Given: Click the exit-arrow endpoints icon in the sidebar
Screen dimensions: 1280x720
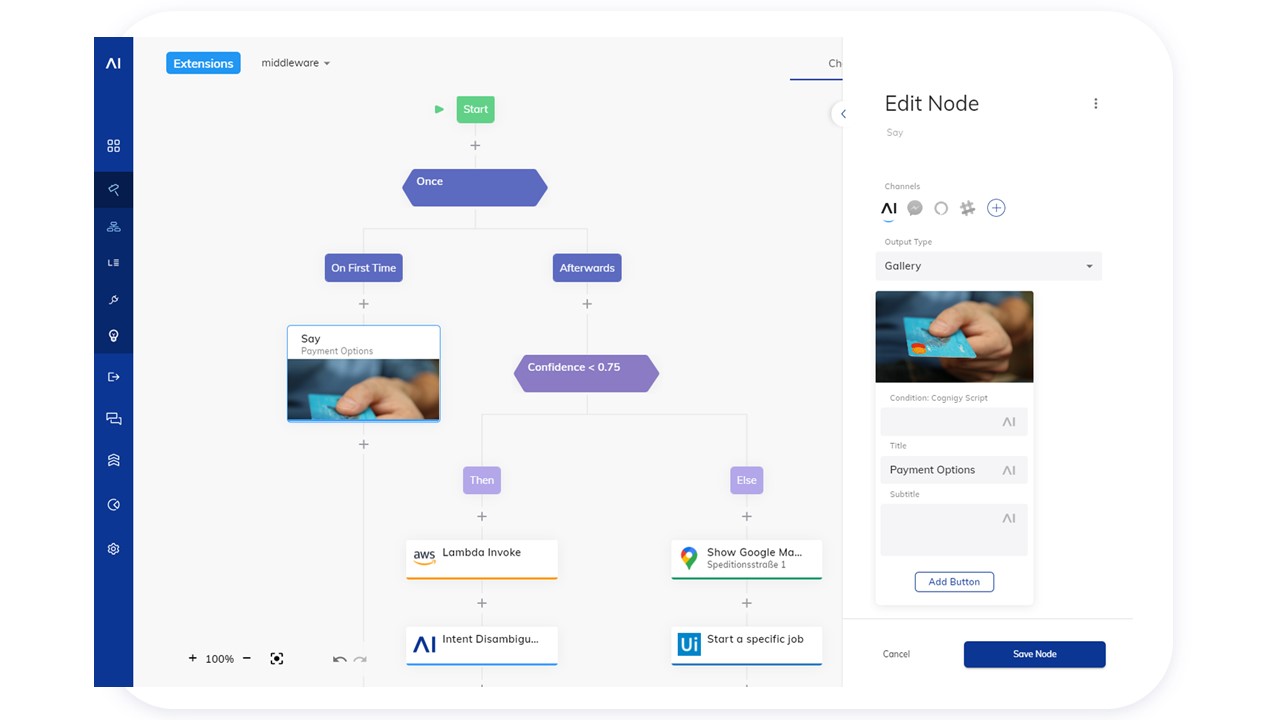Looking at the screenshot, I should point(113,377).
